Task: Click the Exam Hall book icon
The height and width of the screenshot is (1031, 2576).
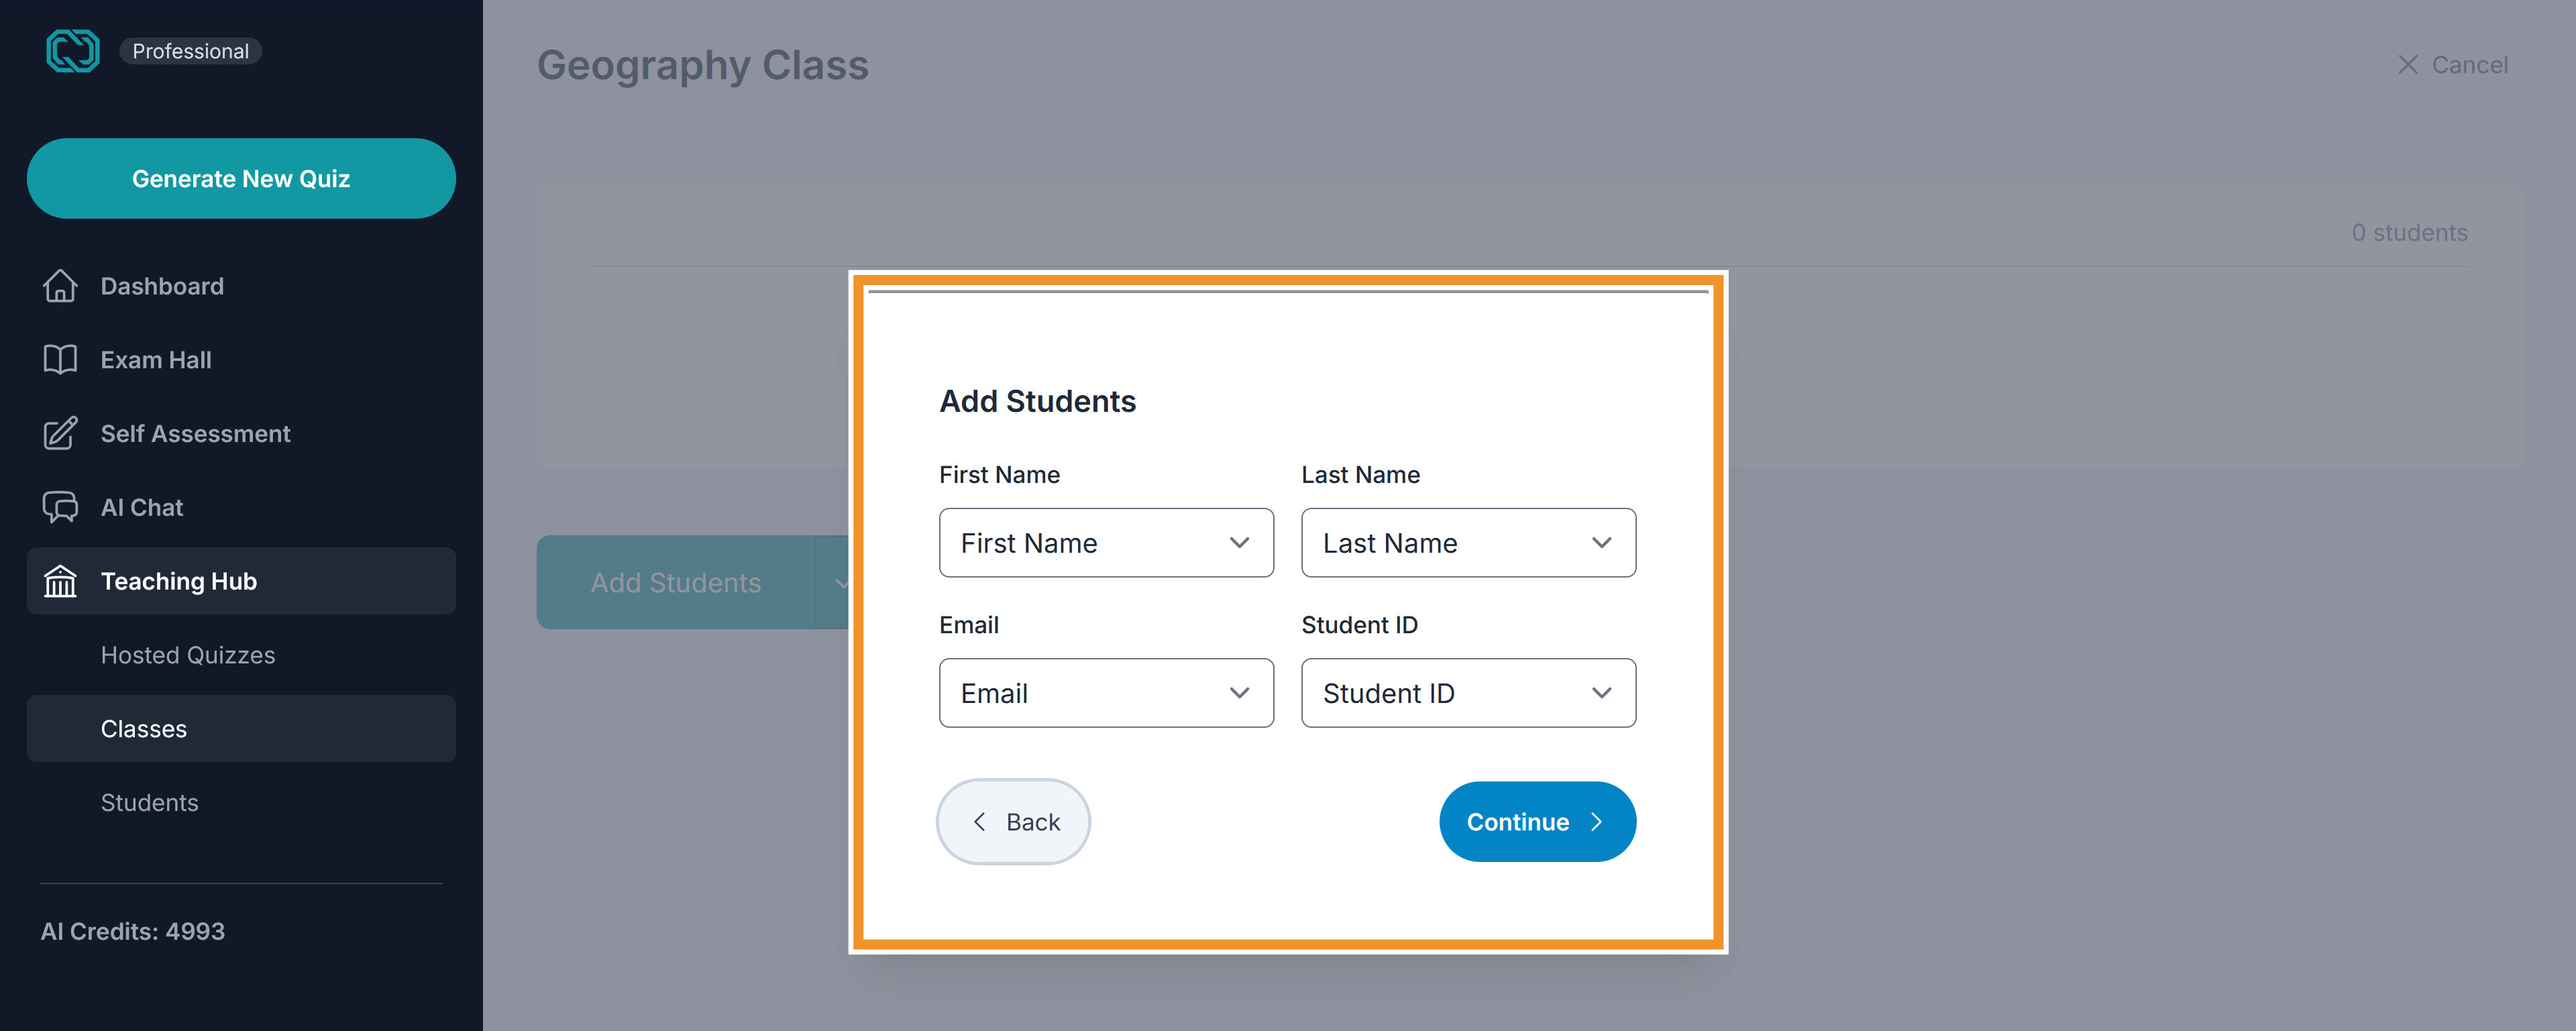Action: [60, 360]
